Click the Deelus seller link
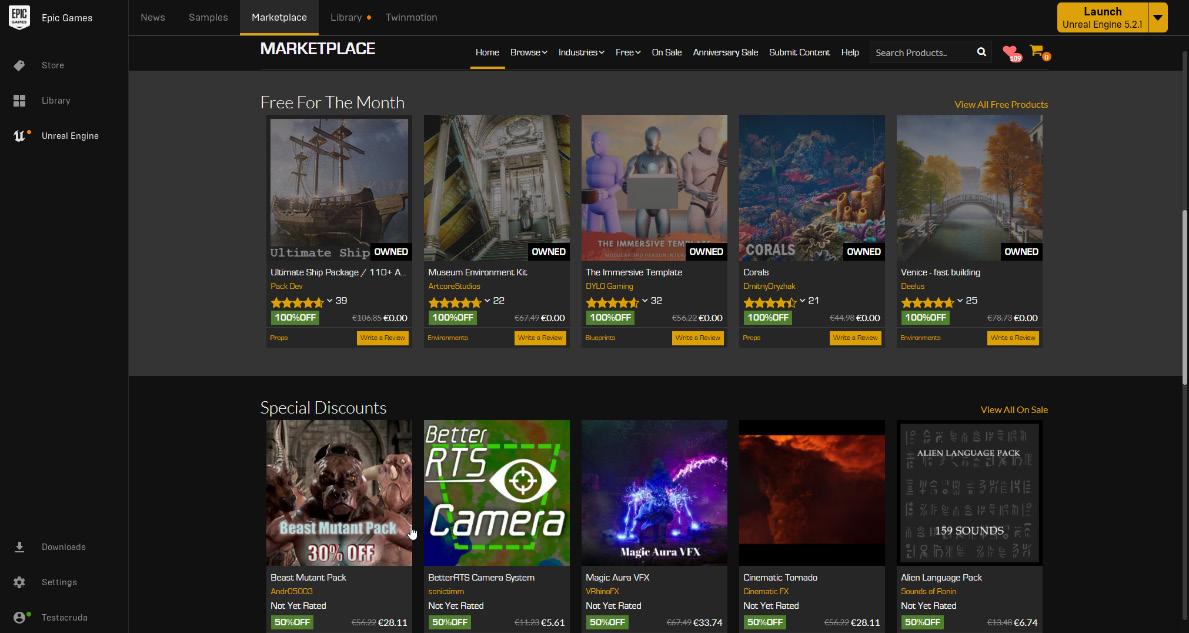The image size is (1189, 633). 912,287
